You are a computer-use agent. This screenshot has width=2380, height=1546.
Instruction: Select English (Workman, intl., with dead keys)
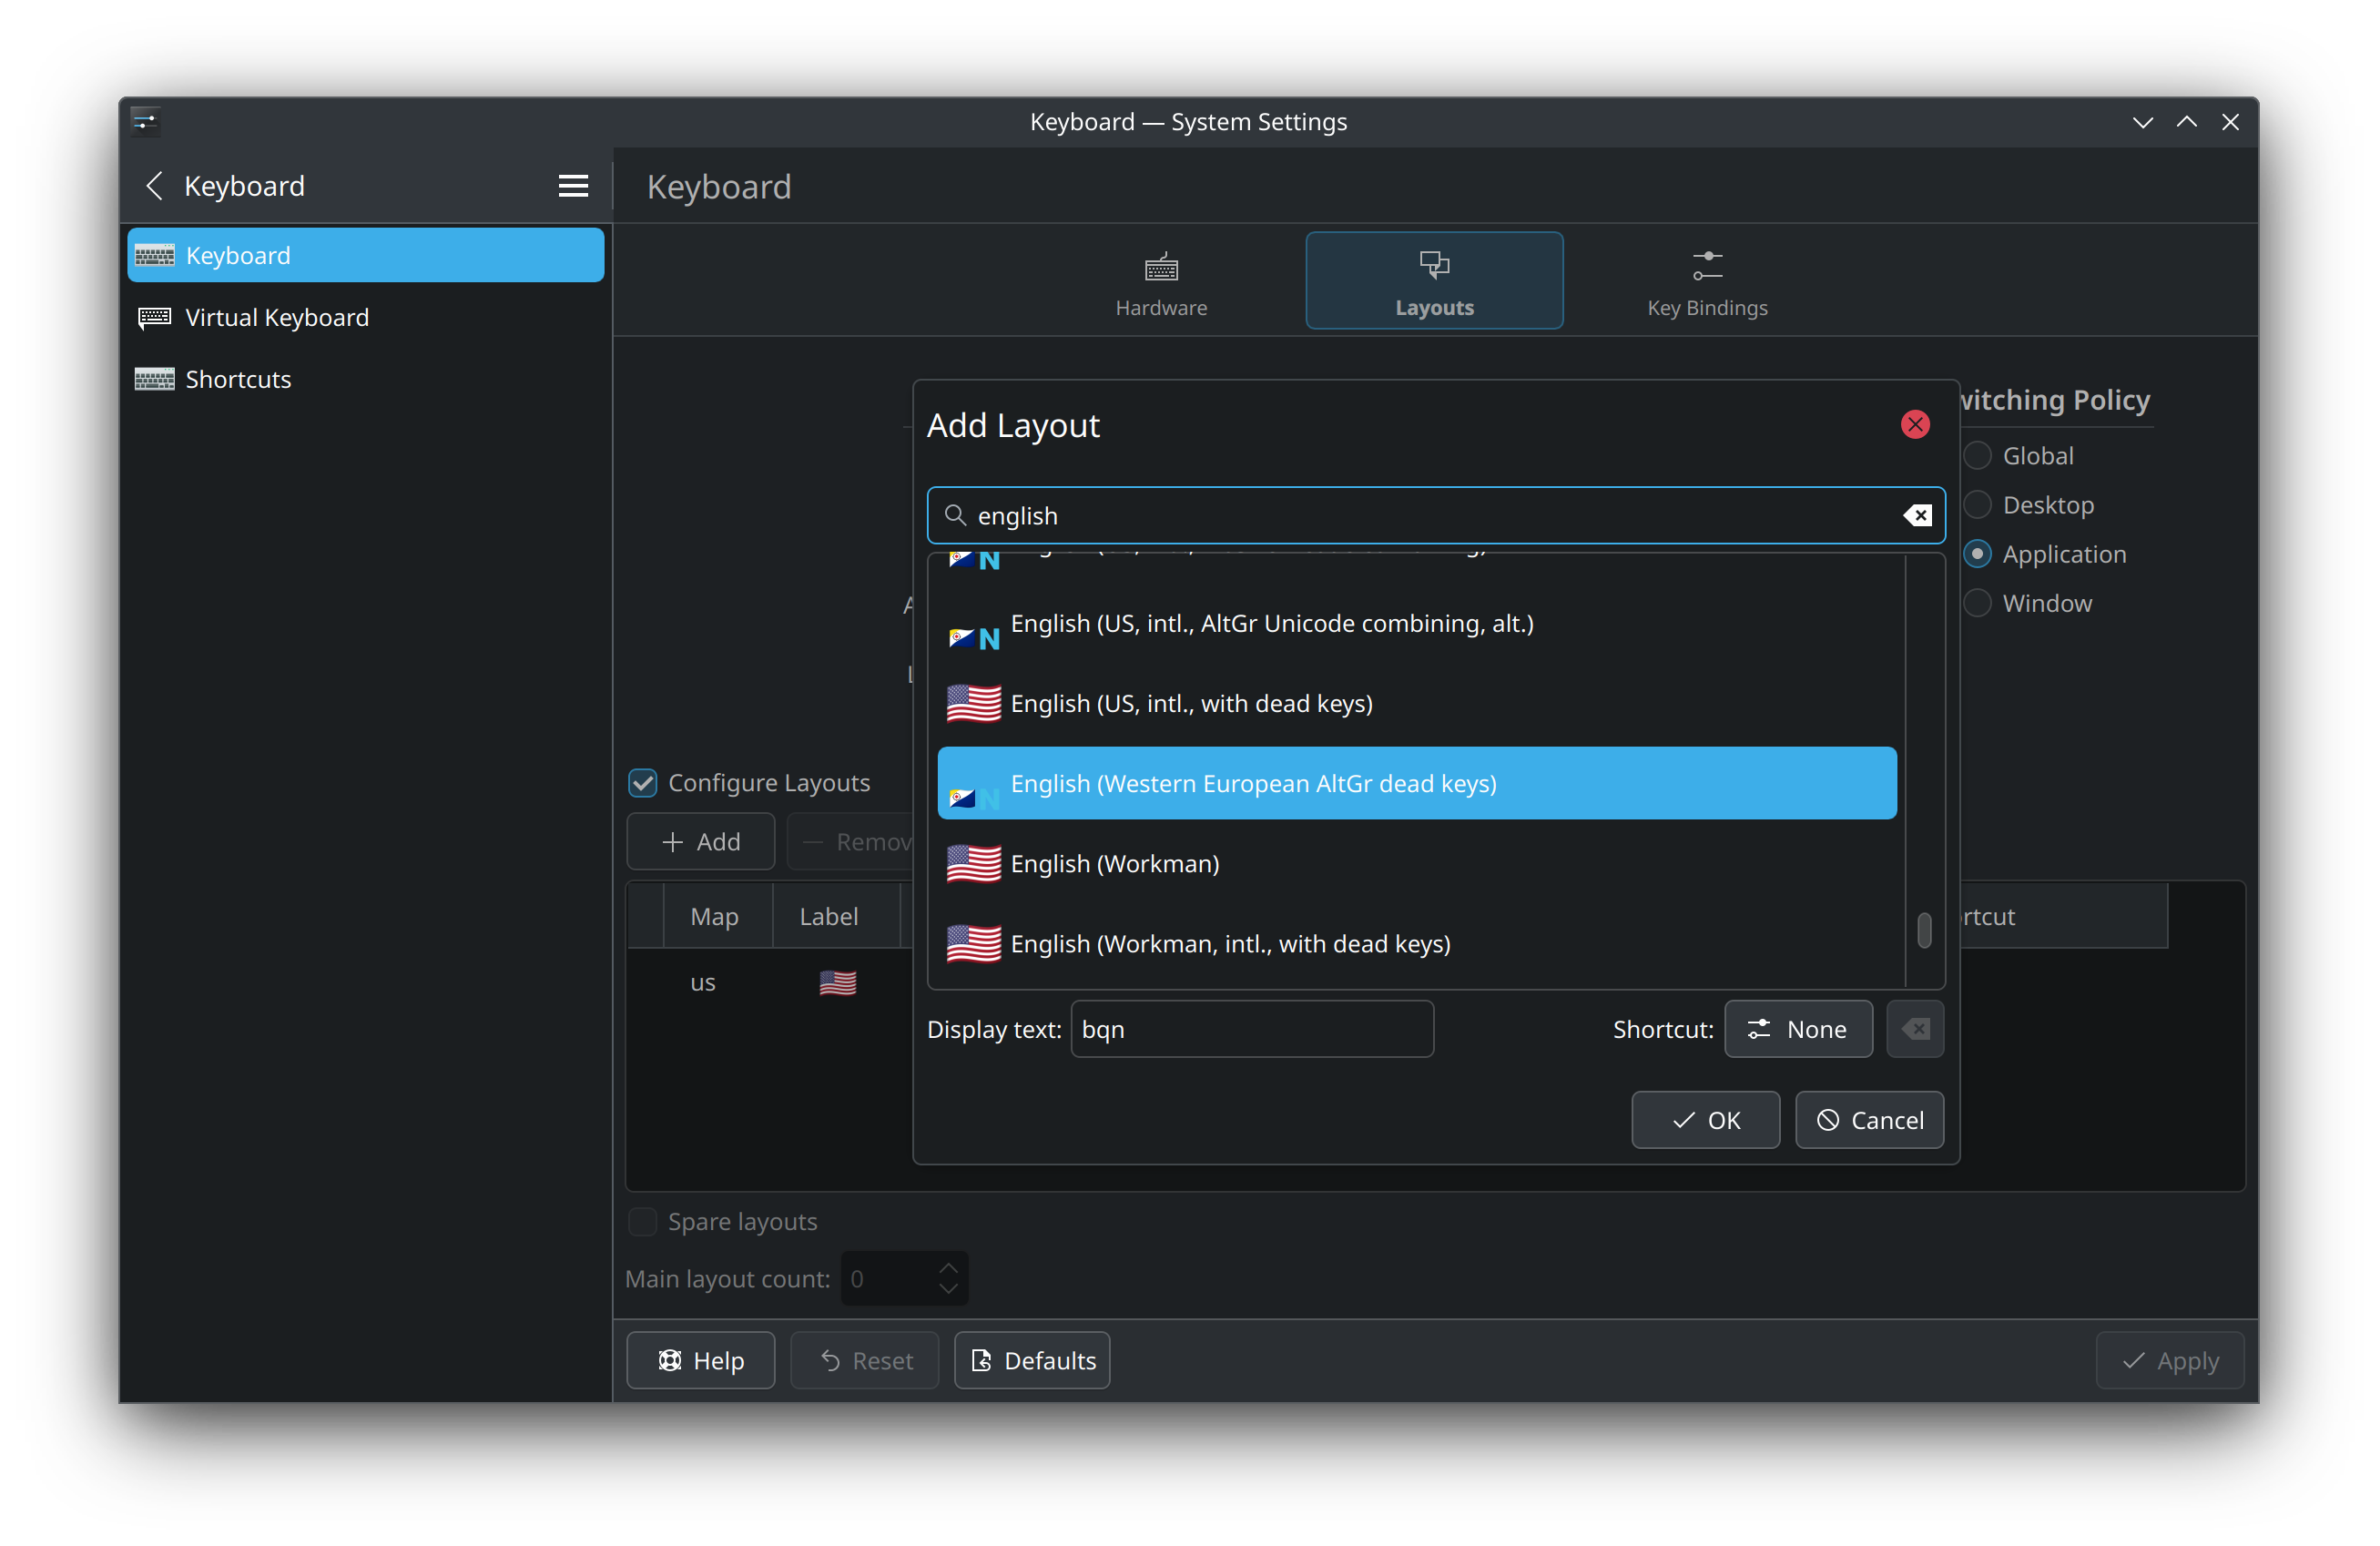(1417, 944)
